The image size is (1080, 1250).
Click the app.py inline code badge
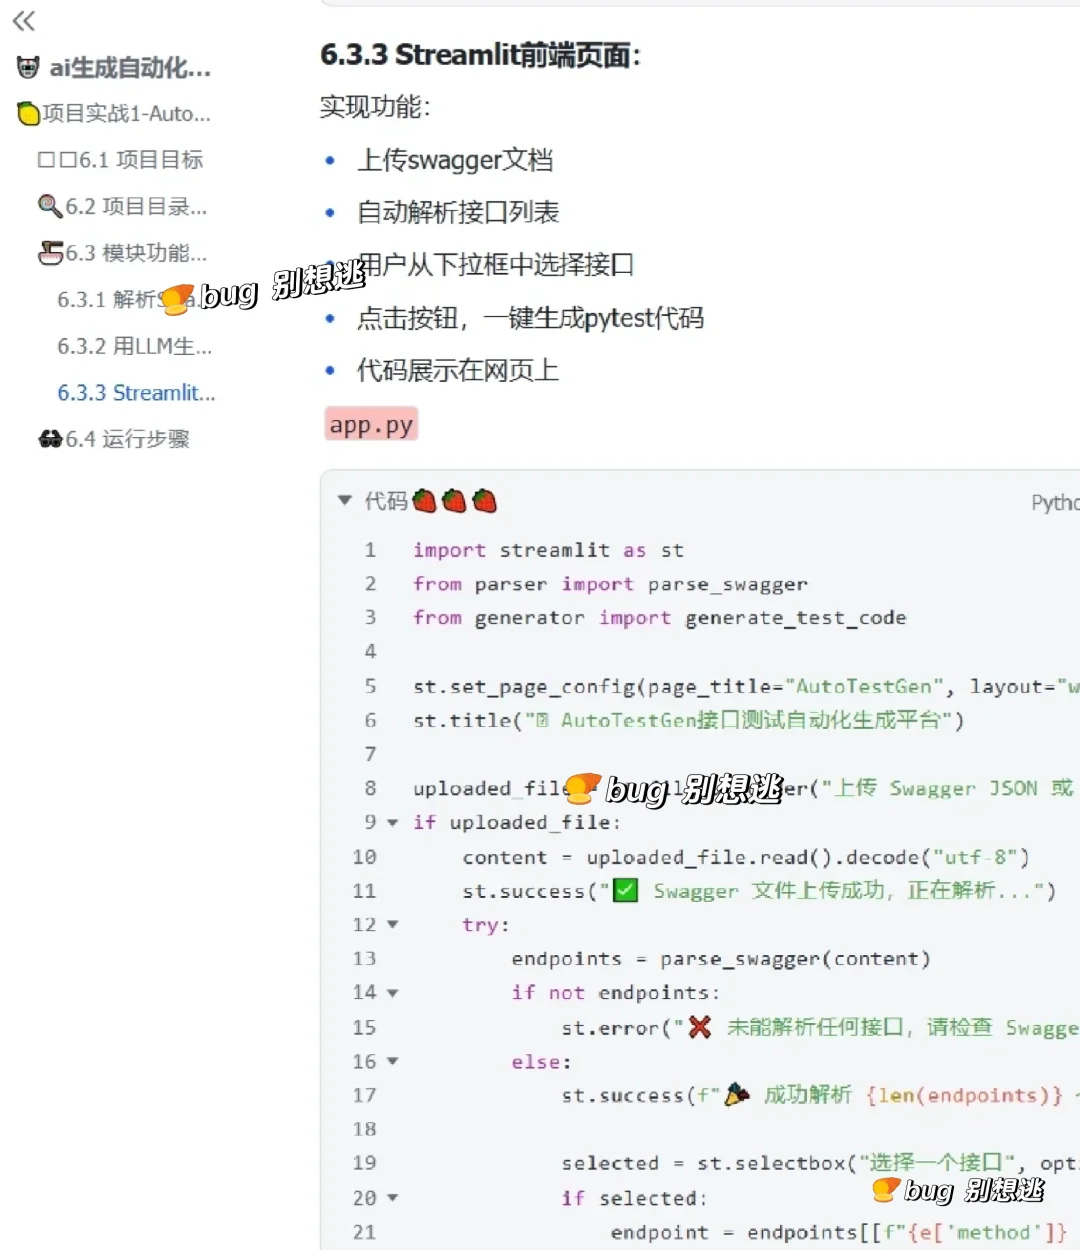tap(370, 424)
